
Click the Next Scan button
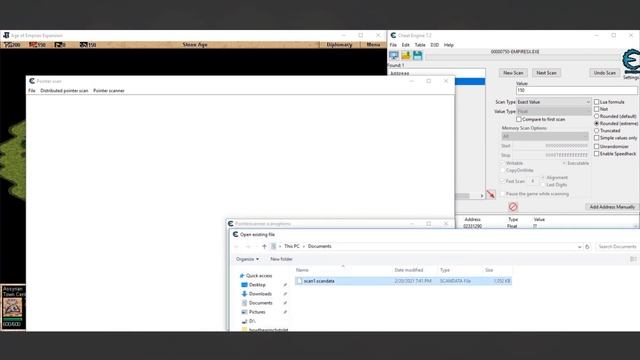[x=546, y=73]
